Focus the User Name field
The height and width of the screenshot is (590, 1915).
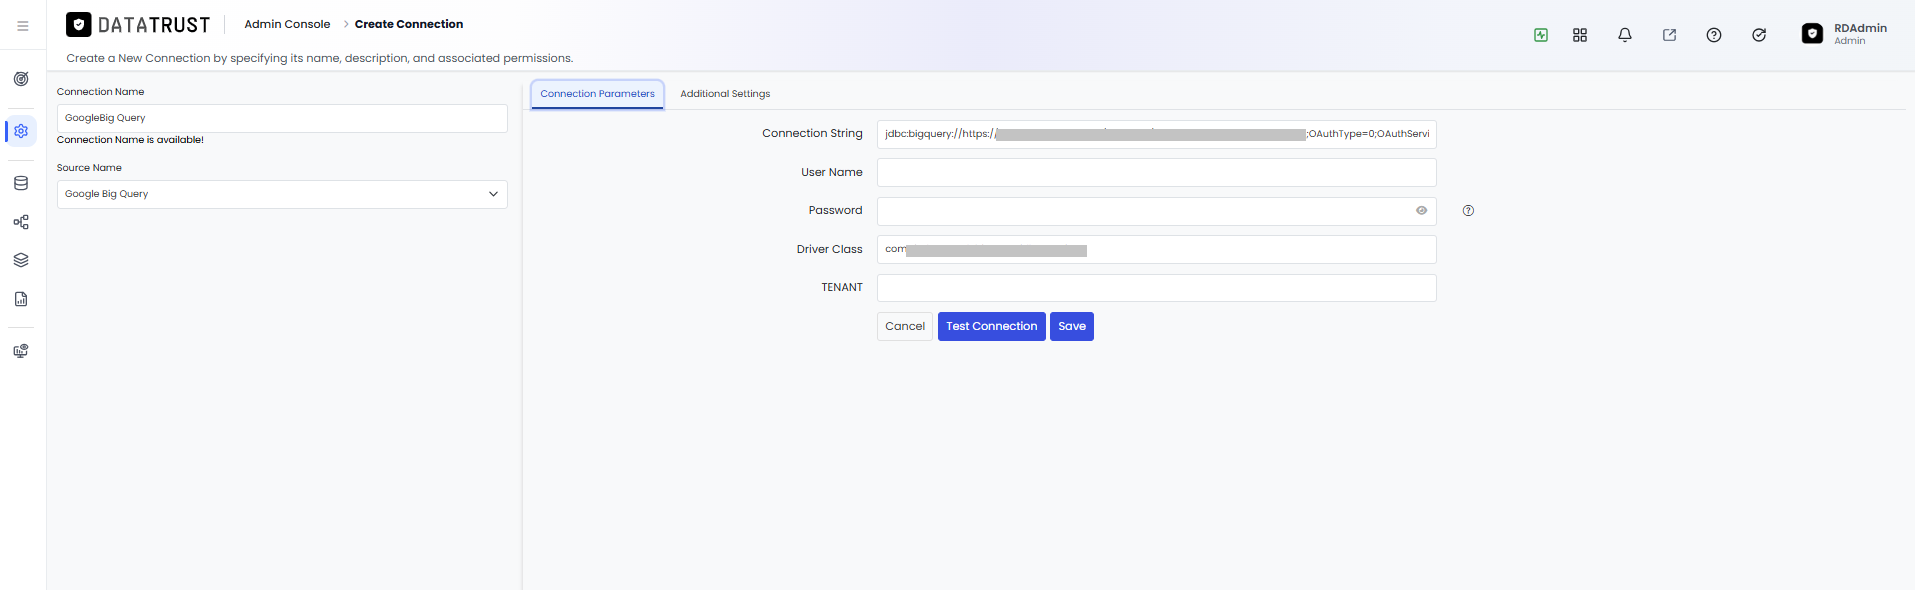(1157, 173)
